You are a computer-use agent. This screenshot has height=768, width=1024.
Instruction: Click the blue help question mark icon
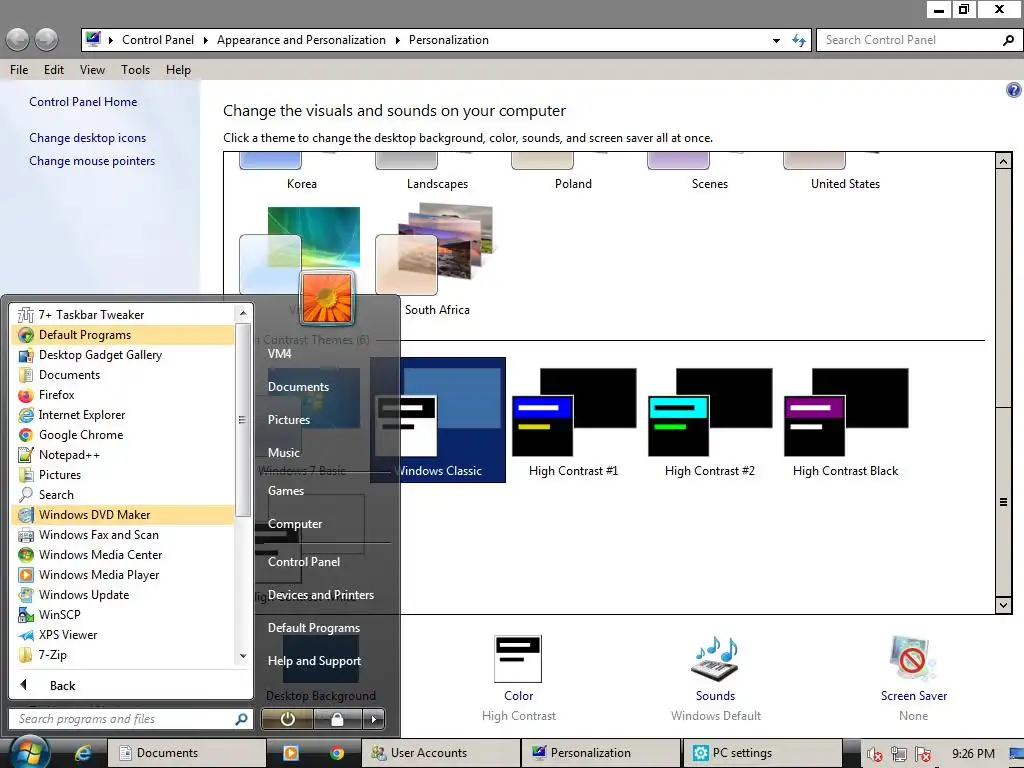[1014, 90]
